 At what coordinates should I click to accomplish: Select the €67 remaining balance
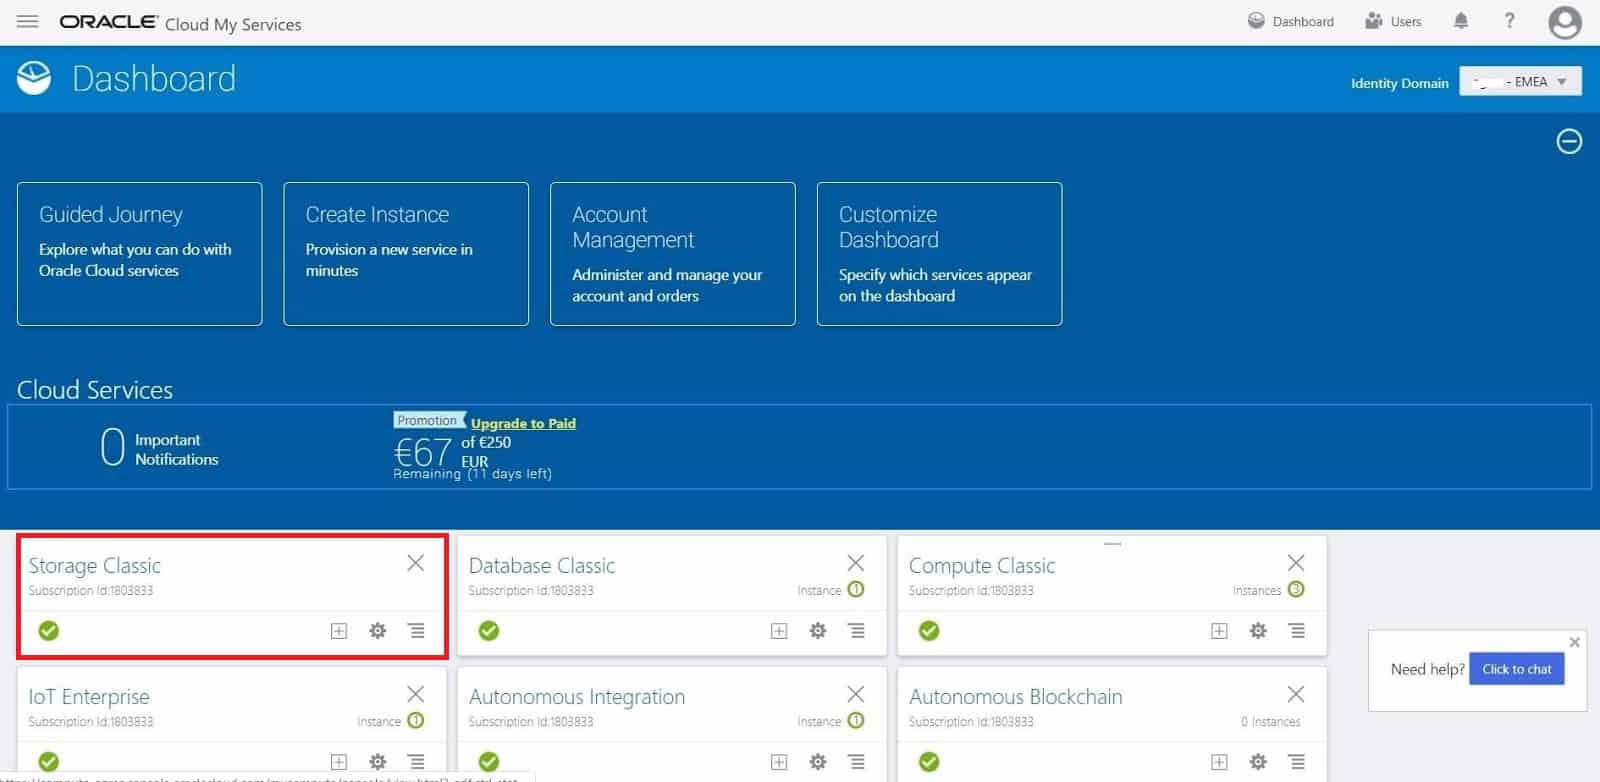[422, 452]
